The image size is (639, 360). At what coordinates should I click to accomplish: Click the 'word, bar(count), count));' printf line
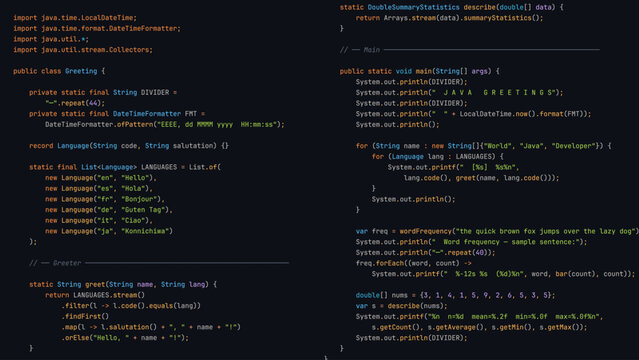(503, 274)
